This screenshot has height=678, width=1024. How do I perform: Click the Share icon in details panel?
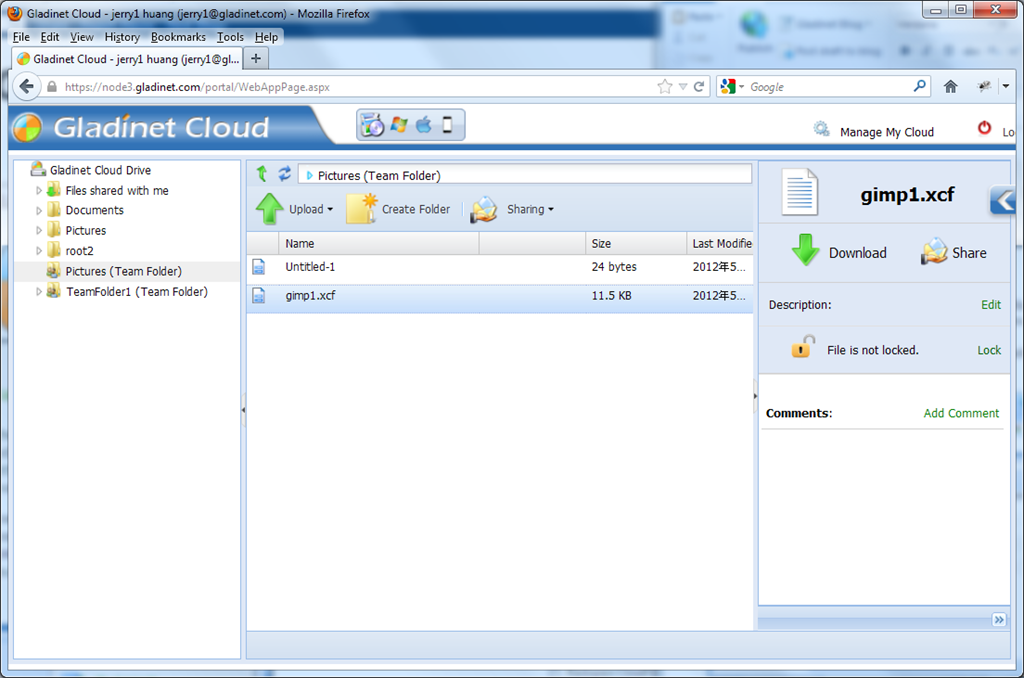[934, 251]
